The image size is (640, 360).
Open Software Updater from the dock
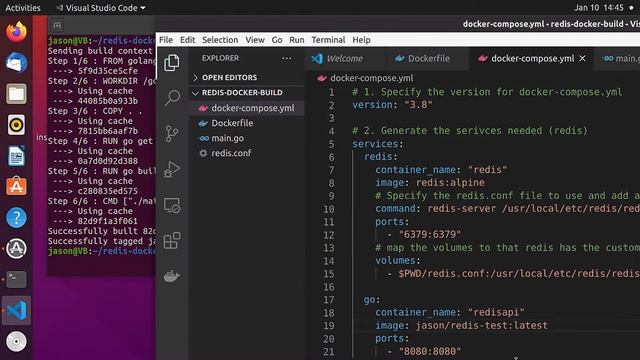[16, 249]
